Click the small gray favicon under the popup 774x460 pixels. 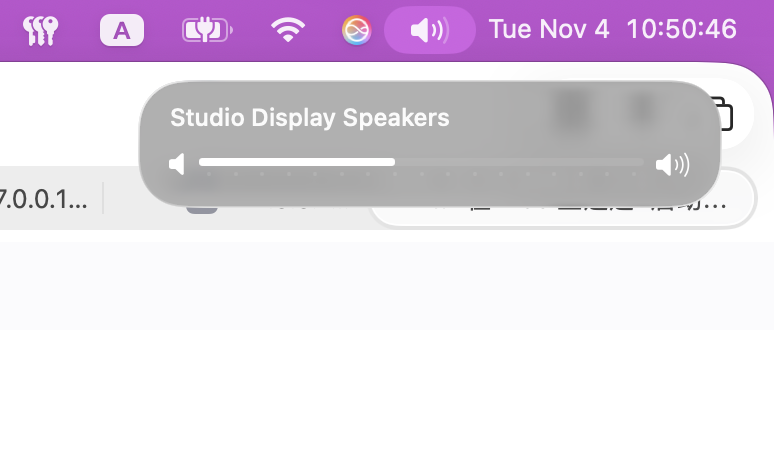(202, 210)
